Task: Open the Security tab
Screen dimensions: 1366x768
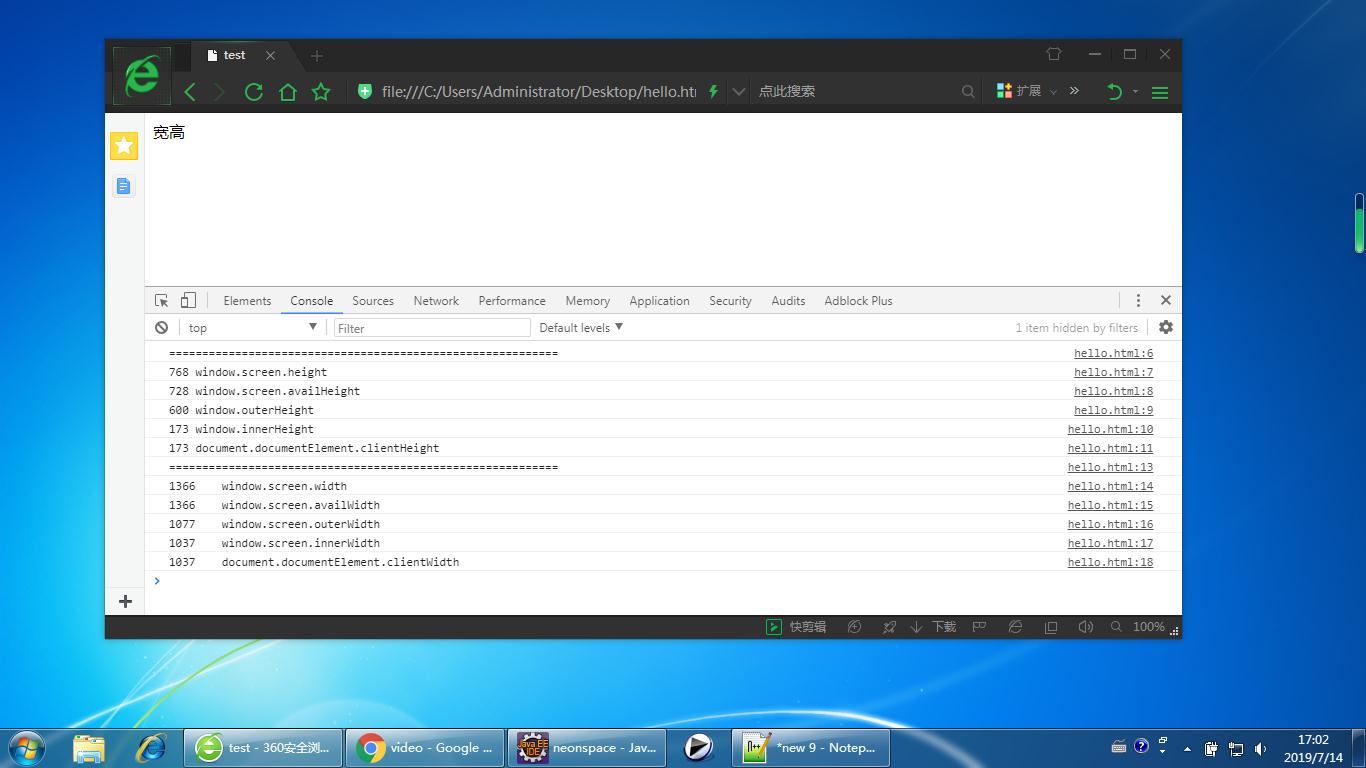Action: click(x=730, y=301)
